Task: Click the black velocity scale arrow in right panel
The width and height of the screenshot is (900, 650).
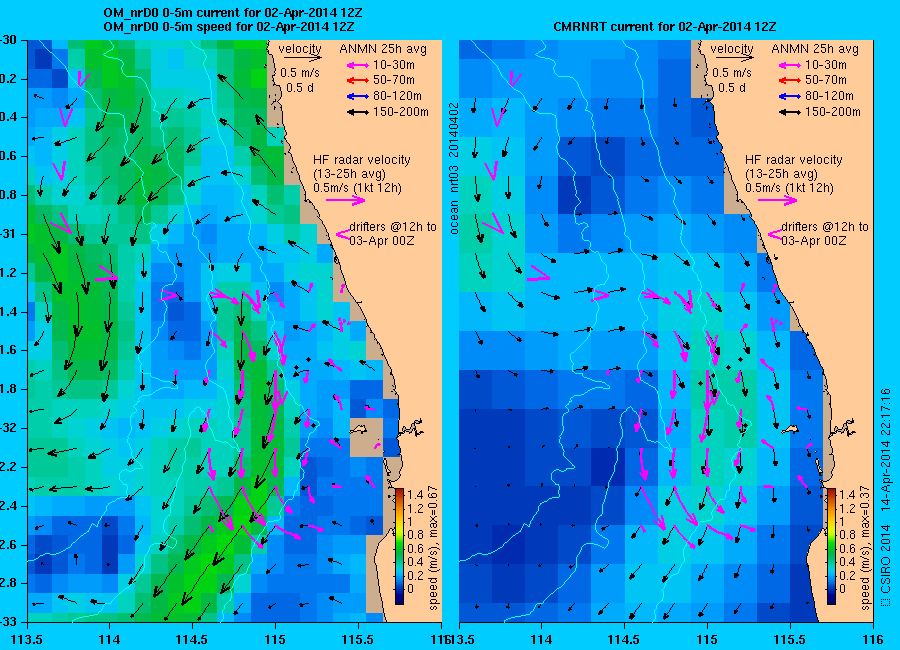Action: (735, 57)
